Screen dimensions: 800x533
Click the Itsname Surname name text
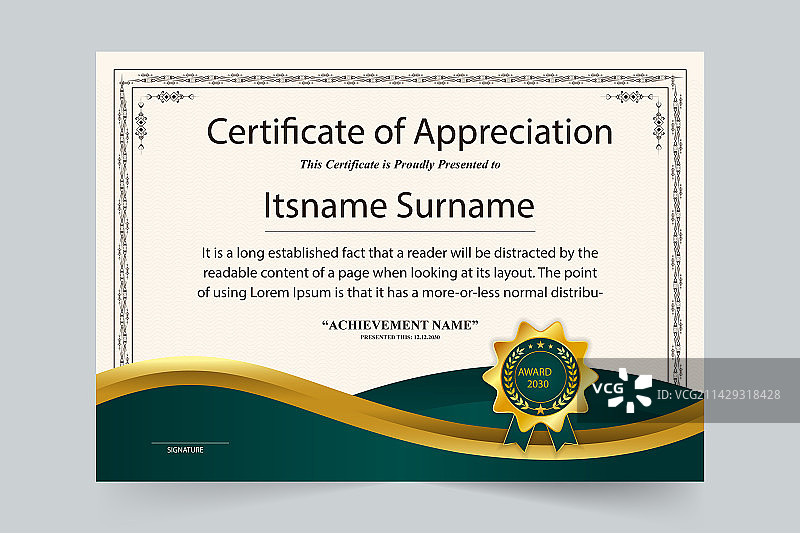pos(399,206)
